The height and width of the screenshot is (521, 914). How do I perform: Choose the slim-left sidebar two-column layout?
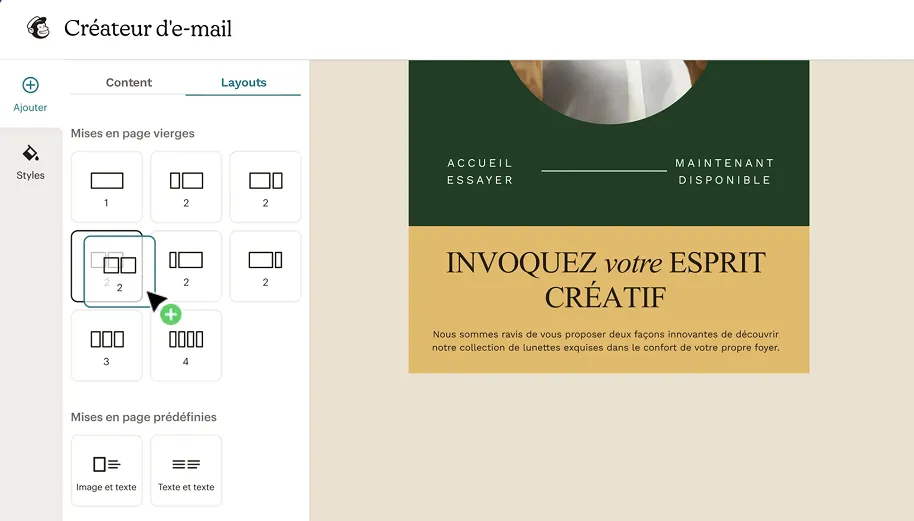[186, 266]
